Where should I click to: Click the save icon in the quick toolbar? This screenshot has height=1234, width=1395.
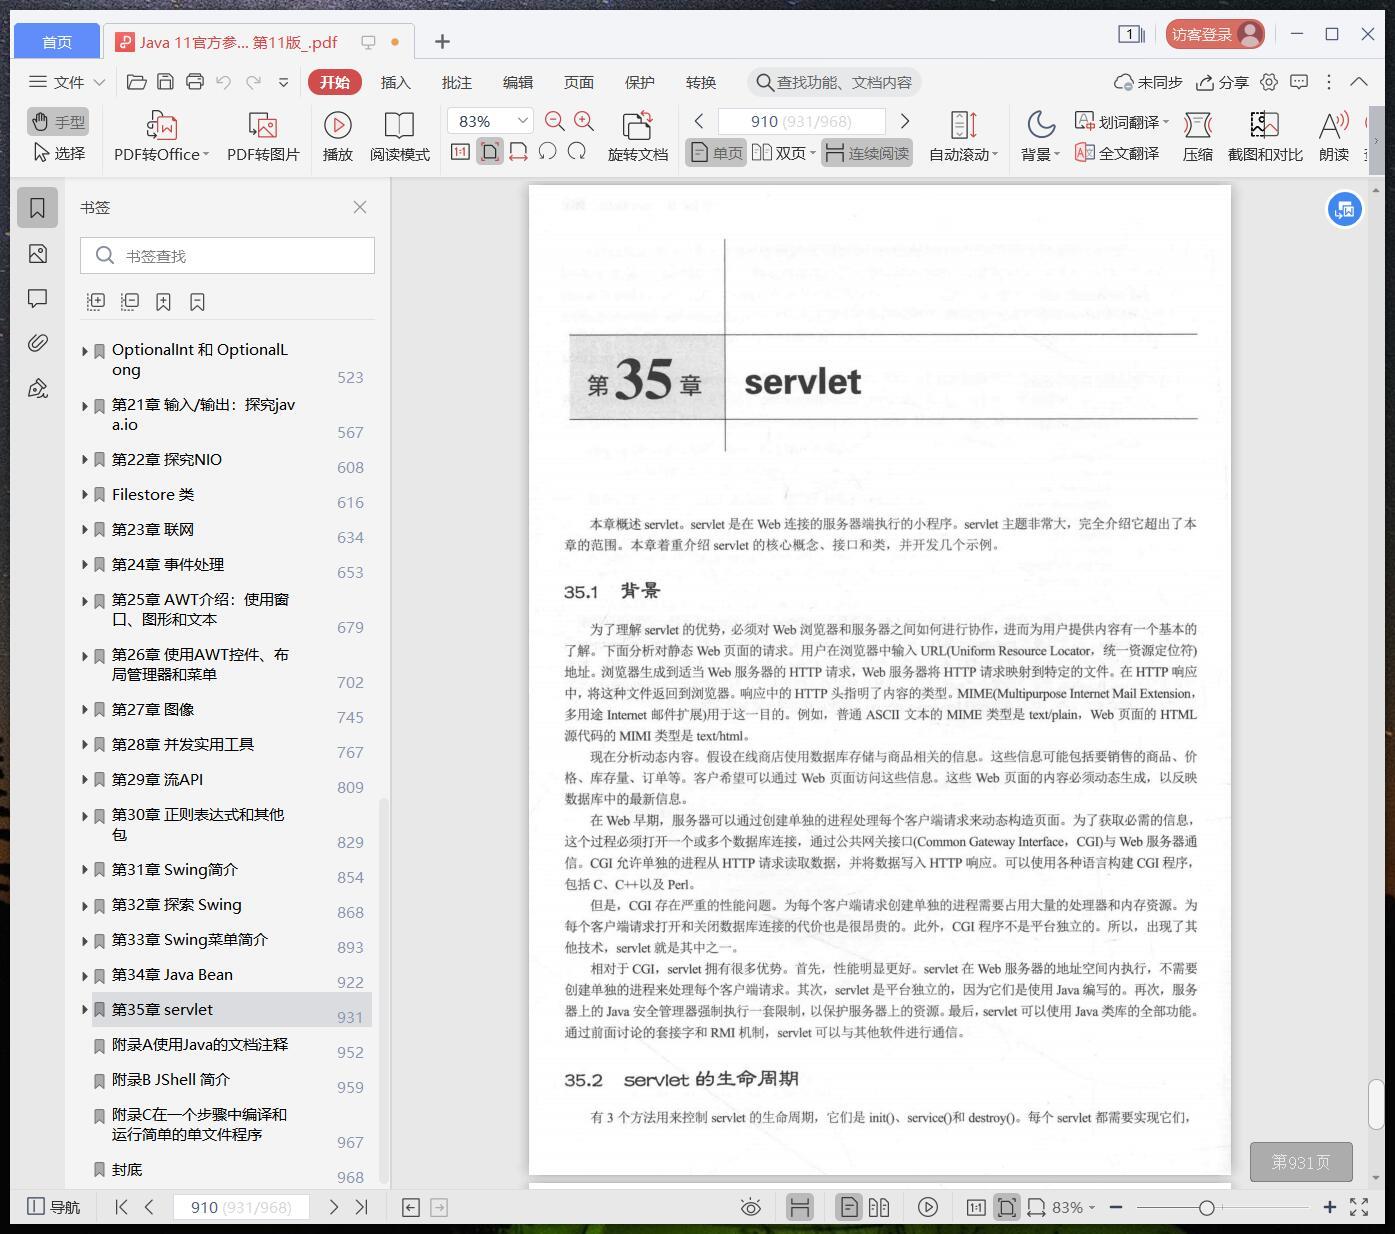tap(166, 82)
